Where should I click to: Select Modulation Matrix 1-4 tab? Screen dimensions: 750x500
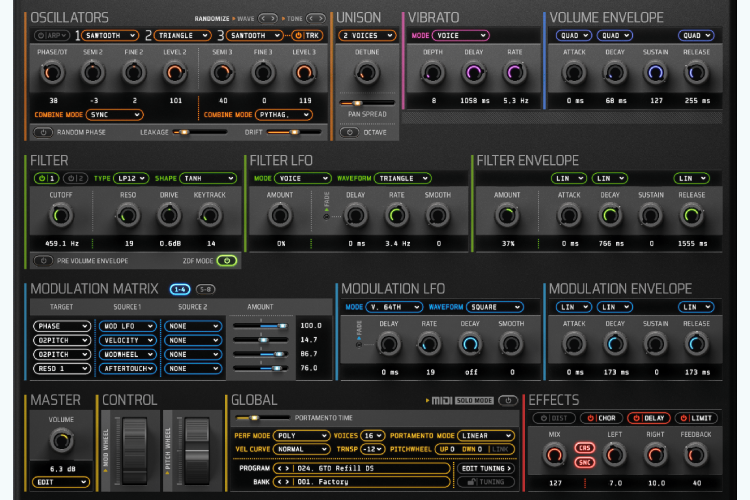(x=180, y=289)
